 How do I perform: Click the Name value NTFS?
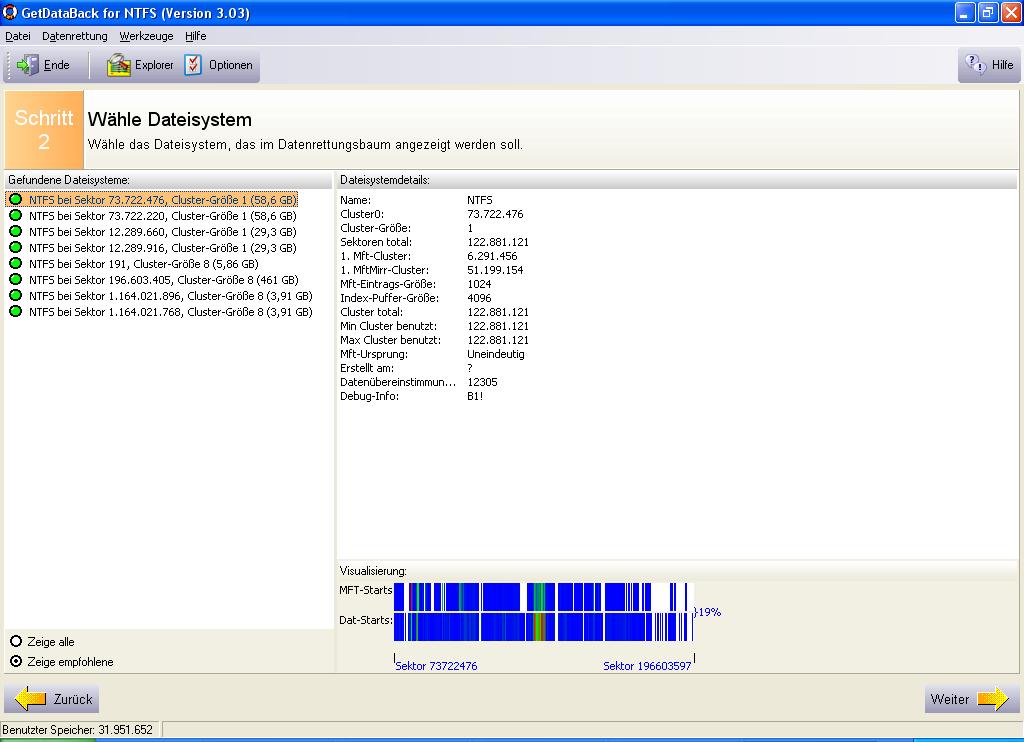pyautogui.click(x=480, y=200)
